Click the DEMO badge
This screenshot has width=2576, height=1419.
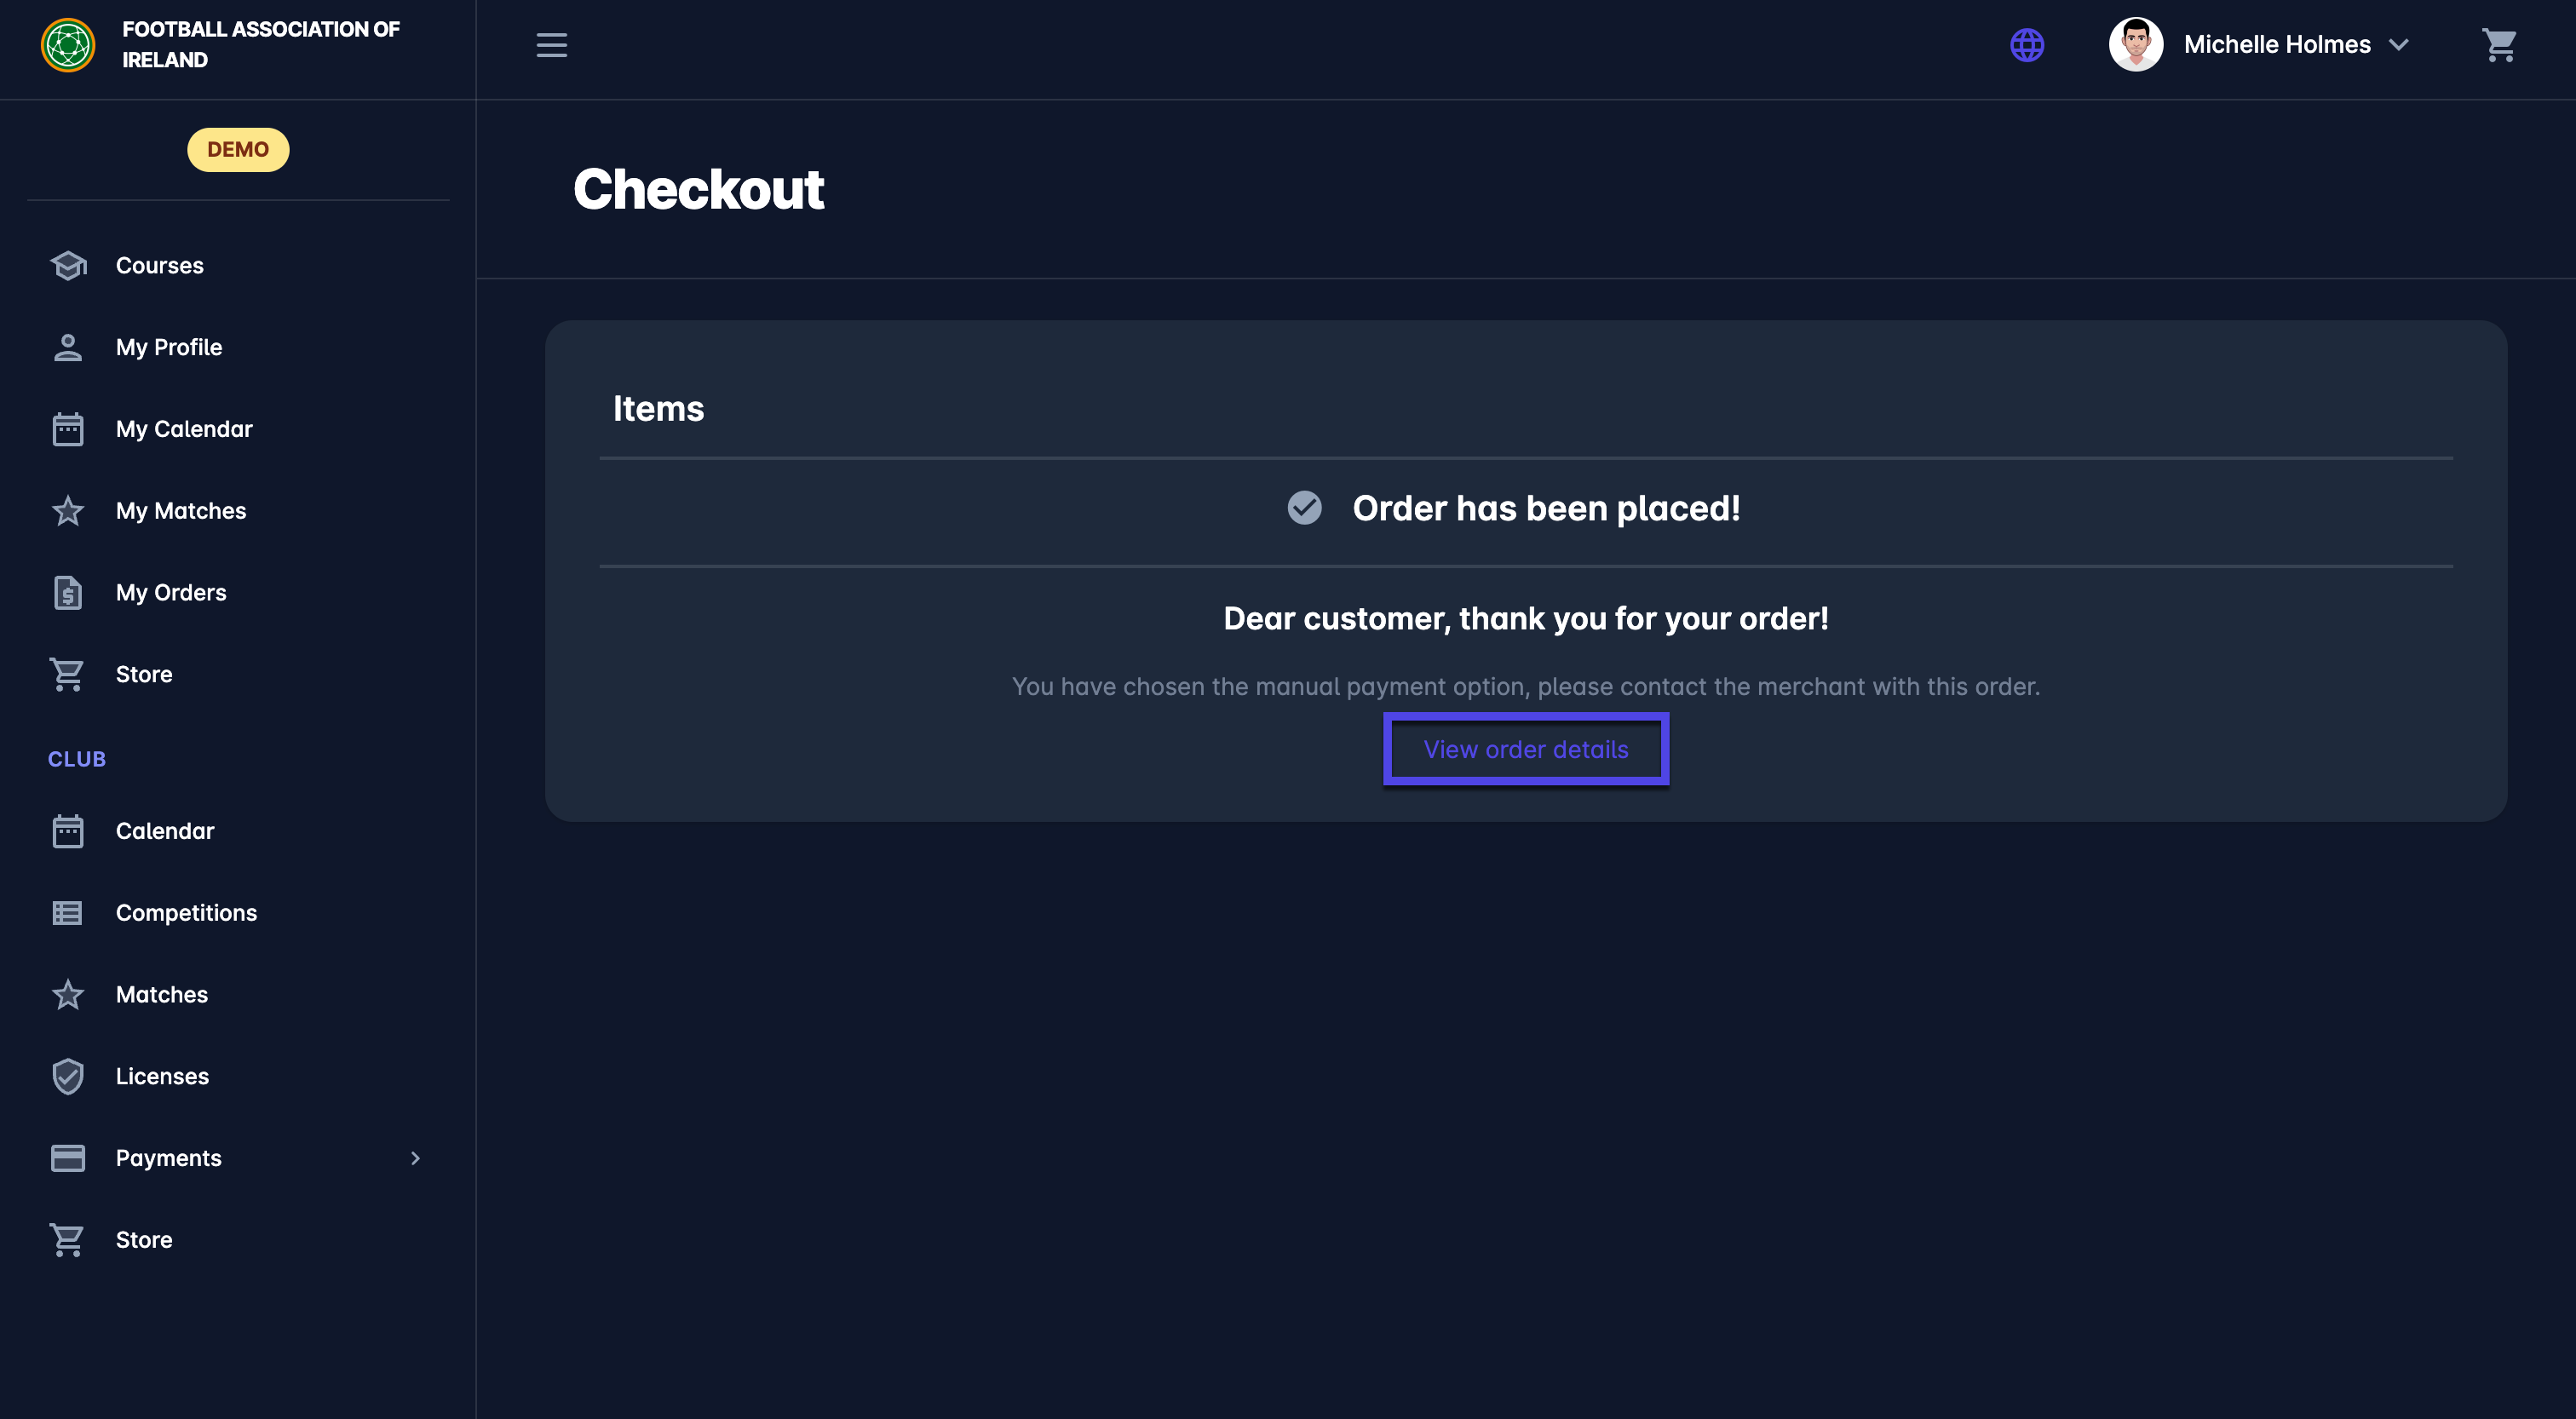(238, 150)
